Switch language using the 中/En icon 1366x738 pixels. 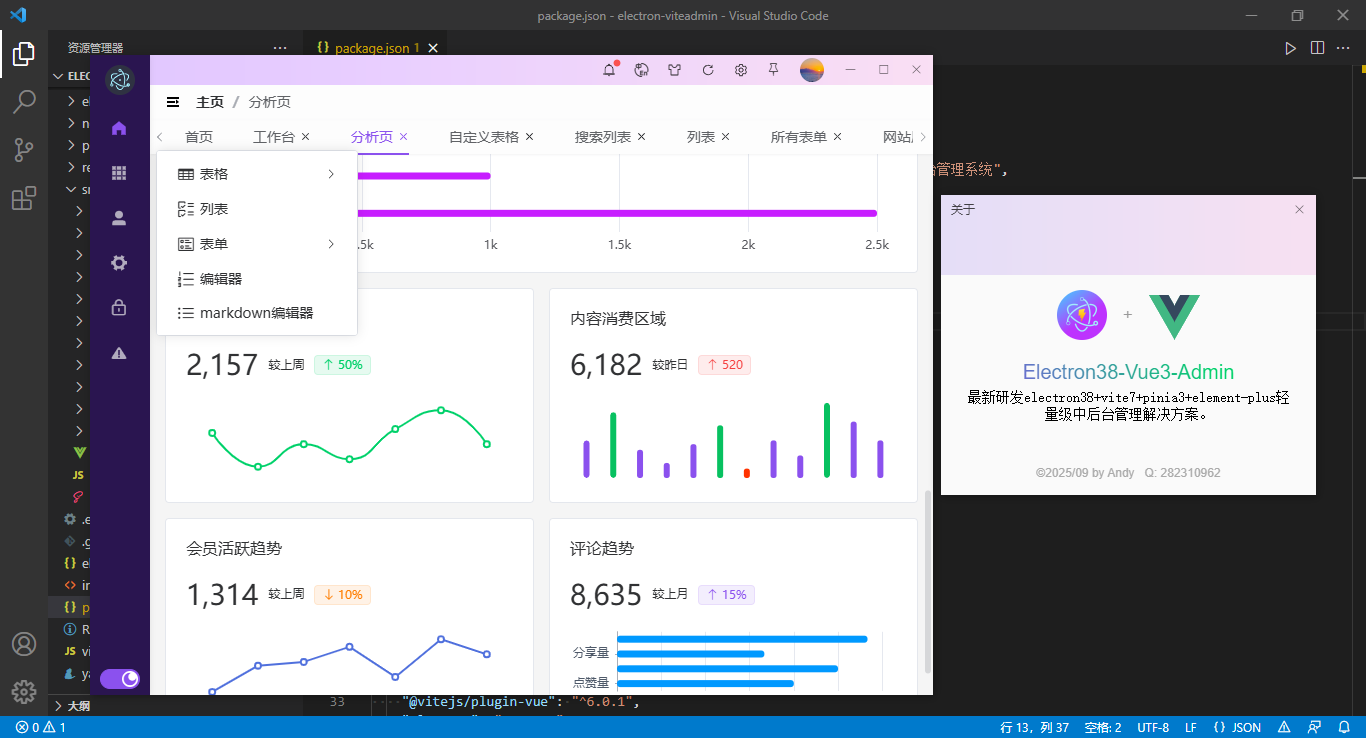coord(641,70)
